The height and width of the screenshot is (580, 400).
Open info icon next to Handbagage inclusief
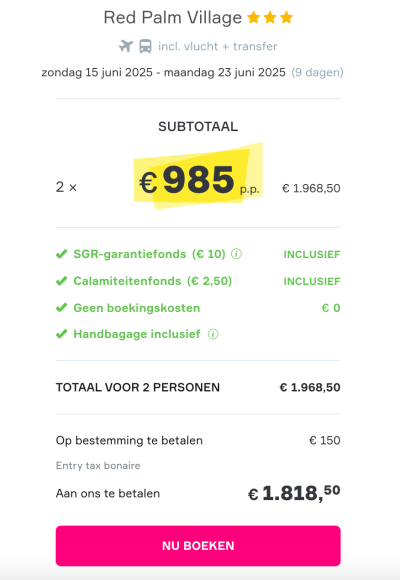coord(213,334)
